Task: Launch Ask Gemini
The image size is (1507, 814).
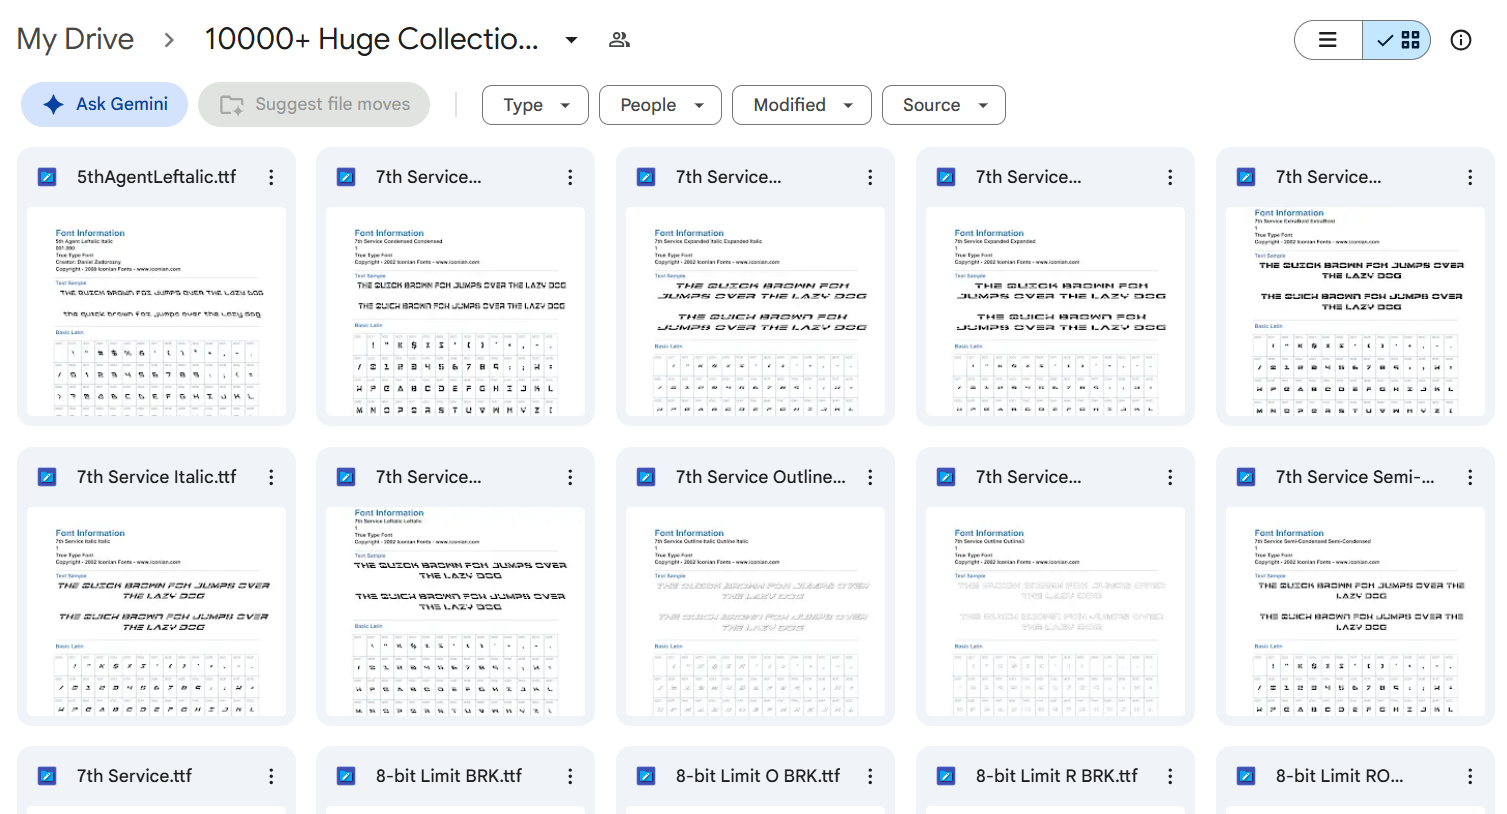Action: [x=104, y=104]
